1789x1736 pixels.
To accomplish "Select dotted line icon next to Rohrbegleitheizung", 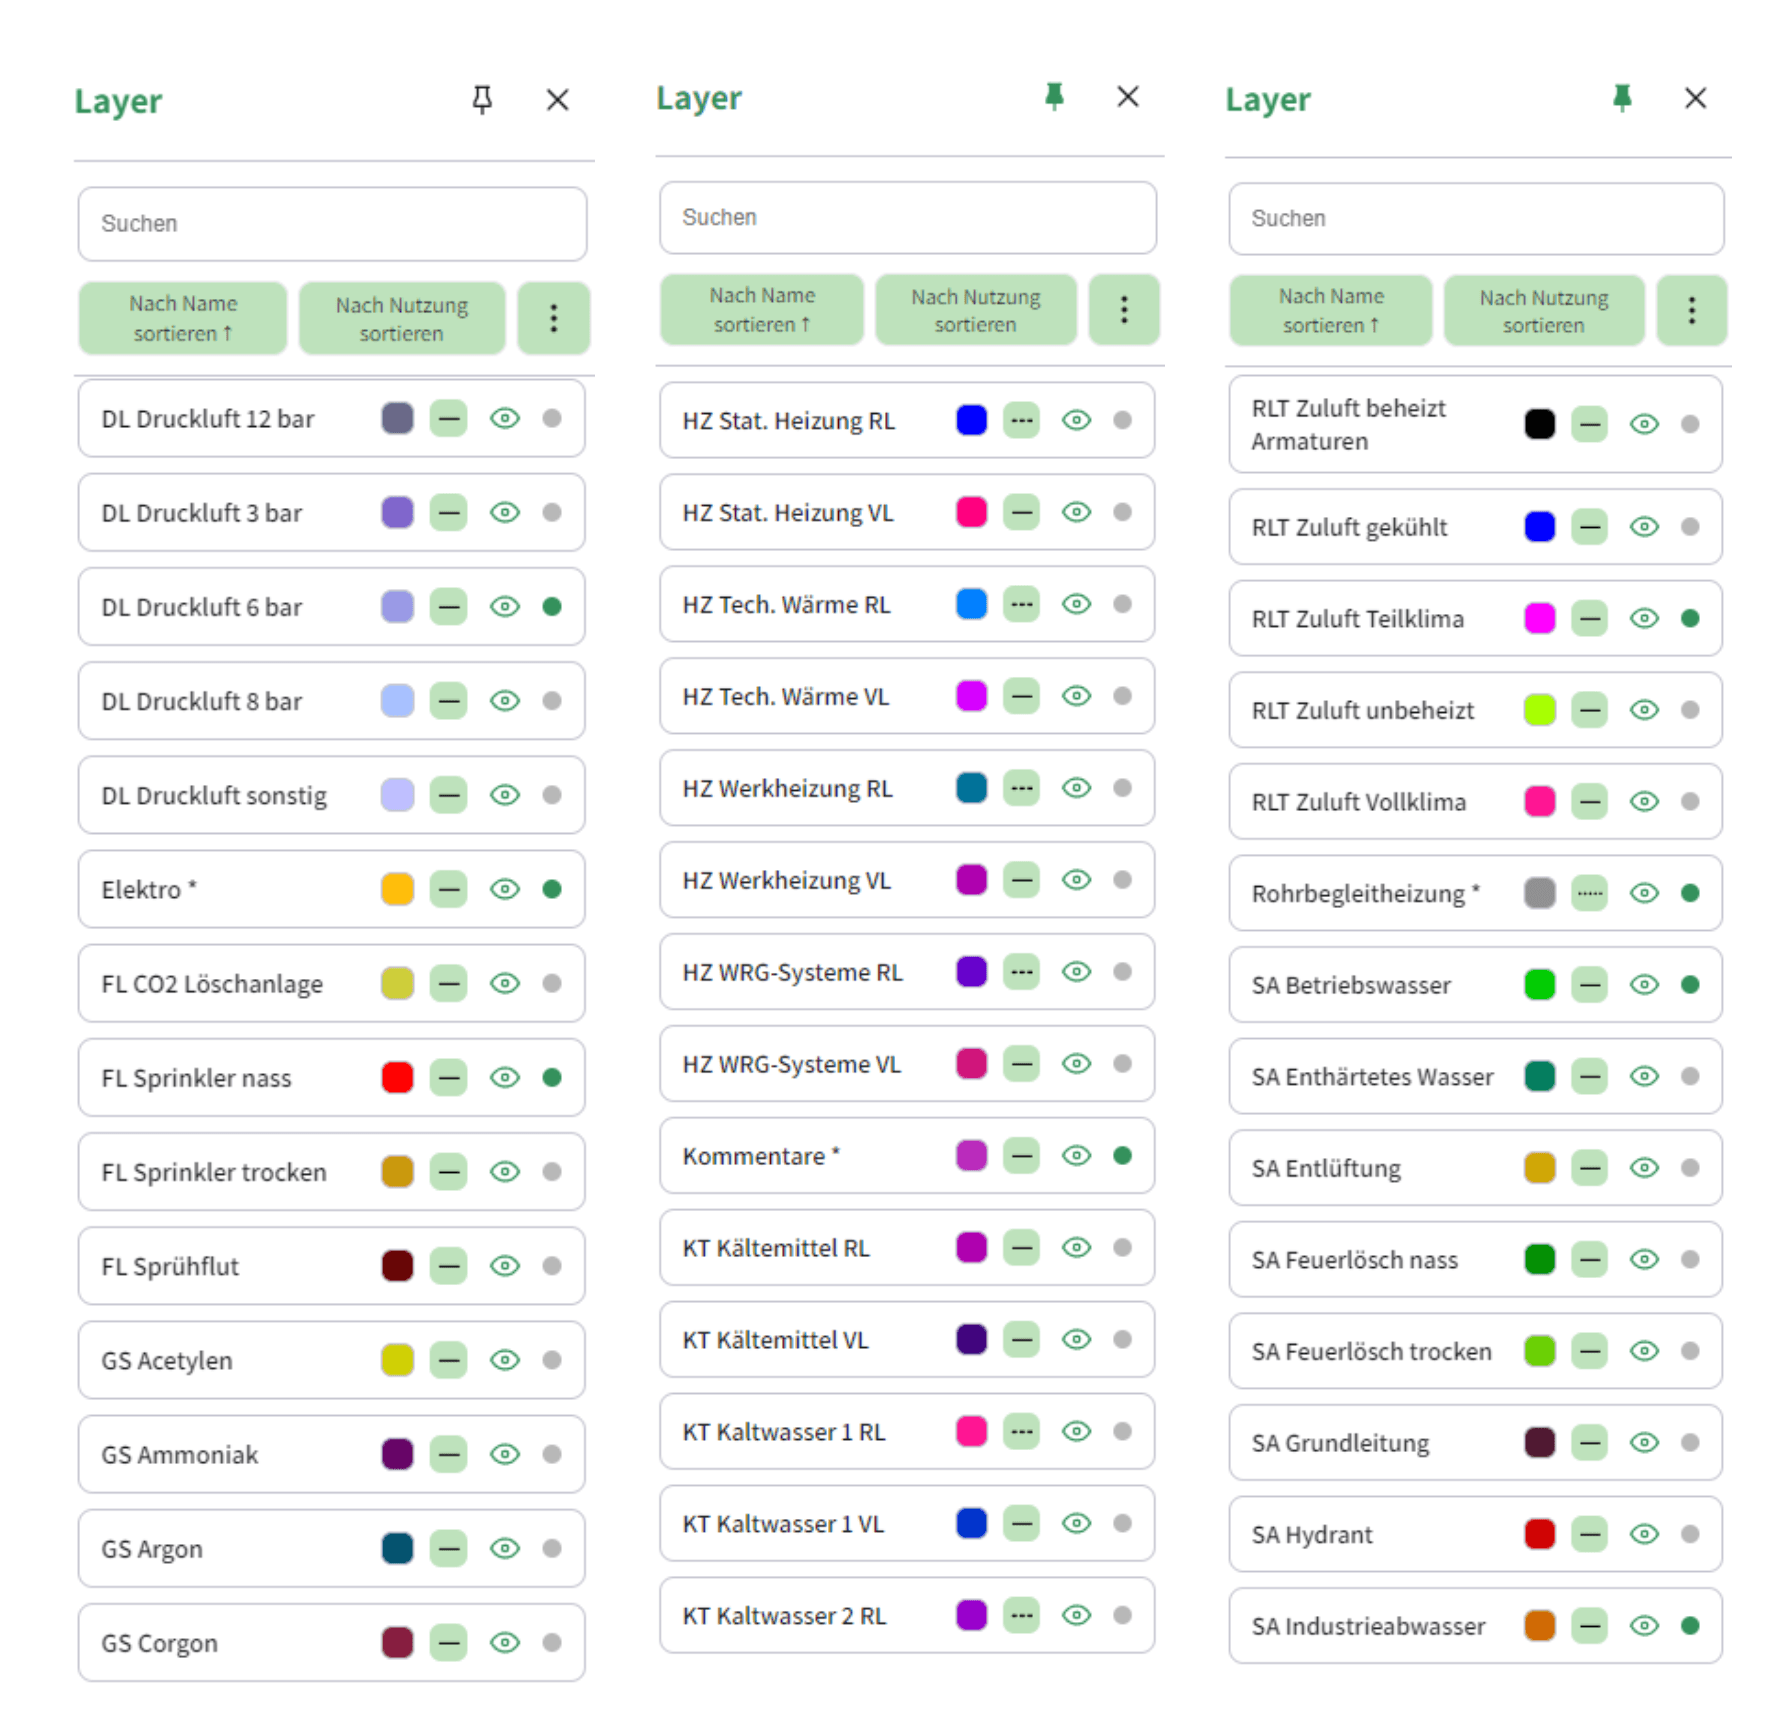I will (1589, 893).
